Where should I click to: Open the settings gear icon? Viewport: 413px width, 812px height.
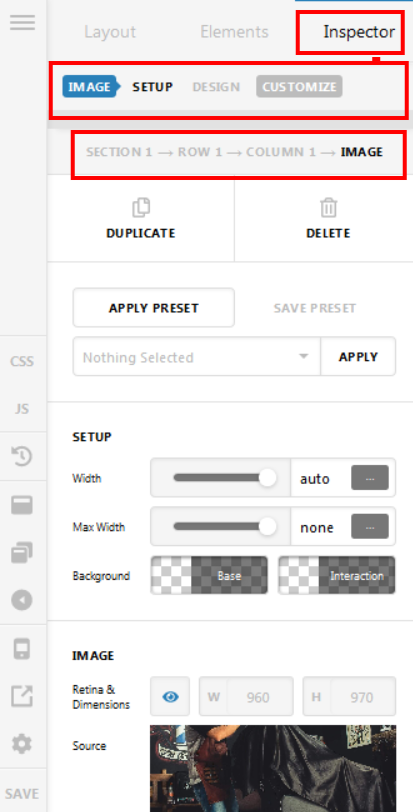pyautogui.click(x=22, y=744)
